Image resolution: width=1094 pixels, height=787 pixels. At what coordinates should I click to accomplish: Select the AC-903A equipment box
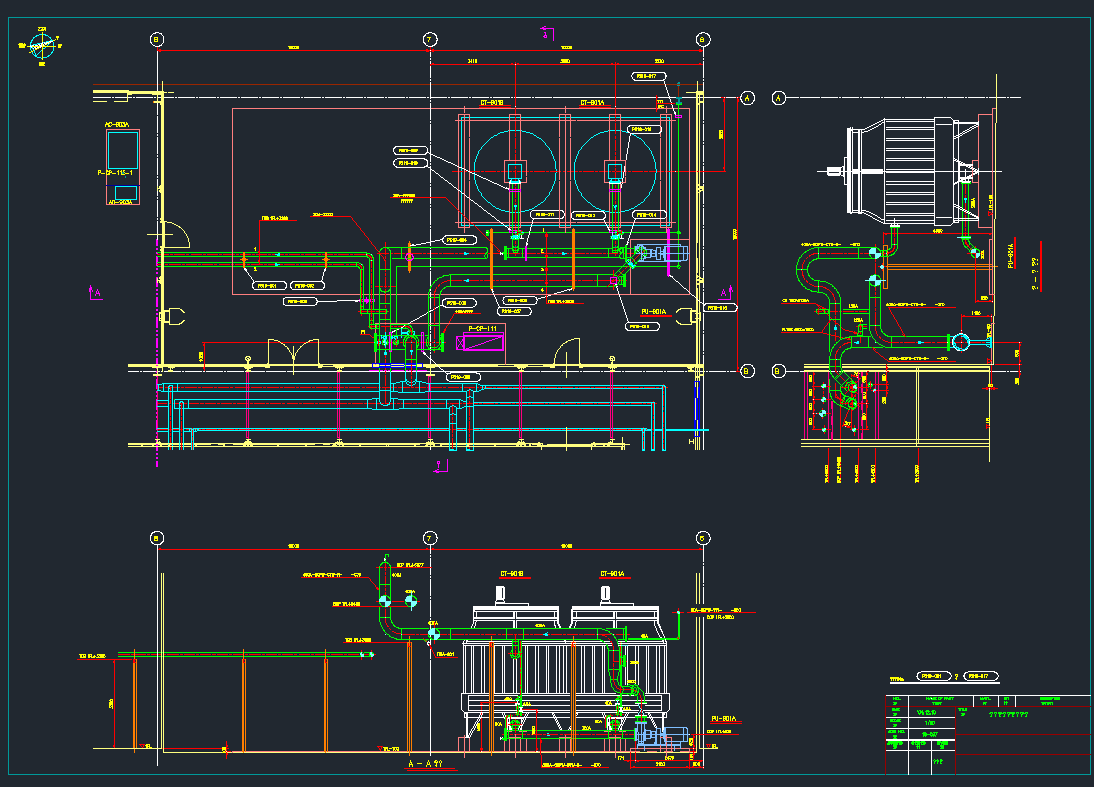click(x=122, y=150)
